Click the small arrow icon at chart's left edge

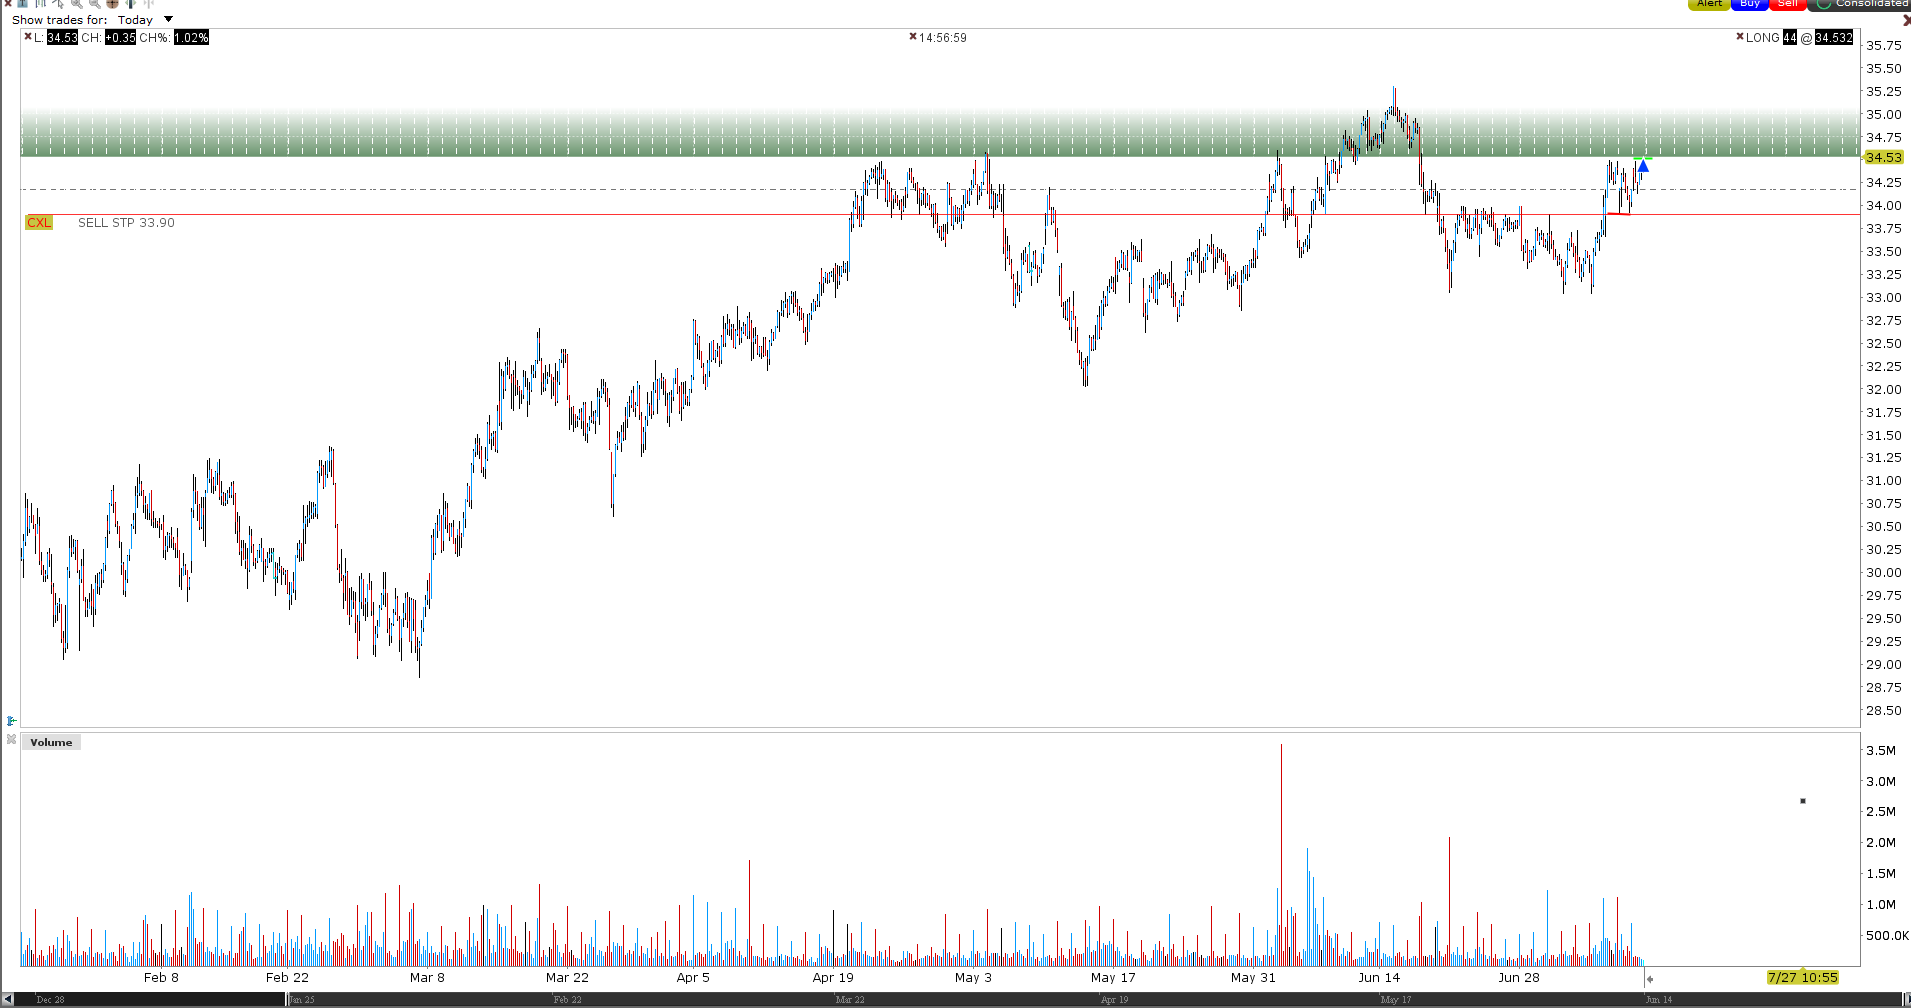(11, 720)
